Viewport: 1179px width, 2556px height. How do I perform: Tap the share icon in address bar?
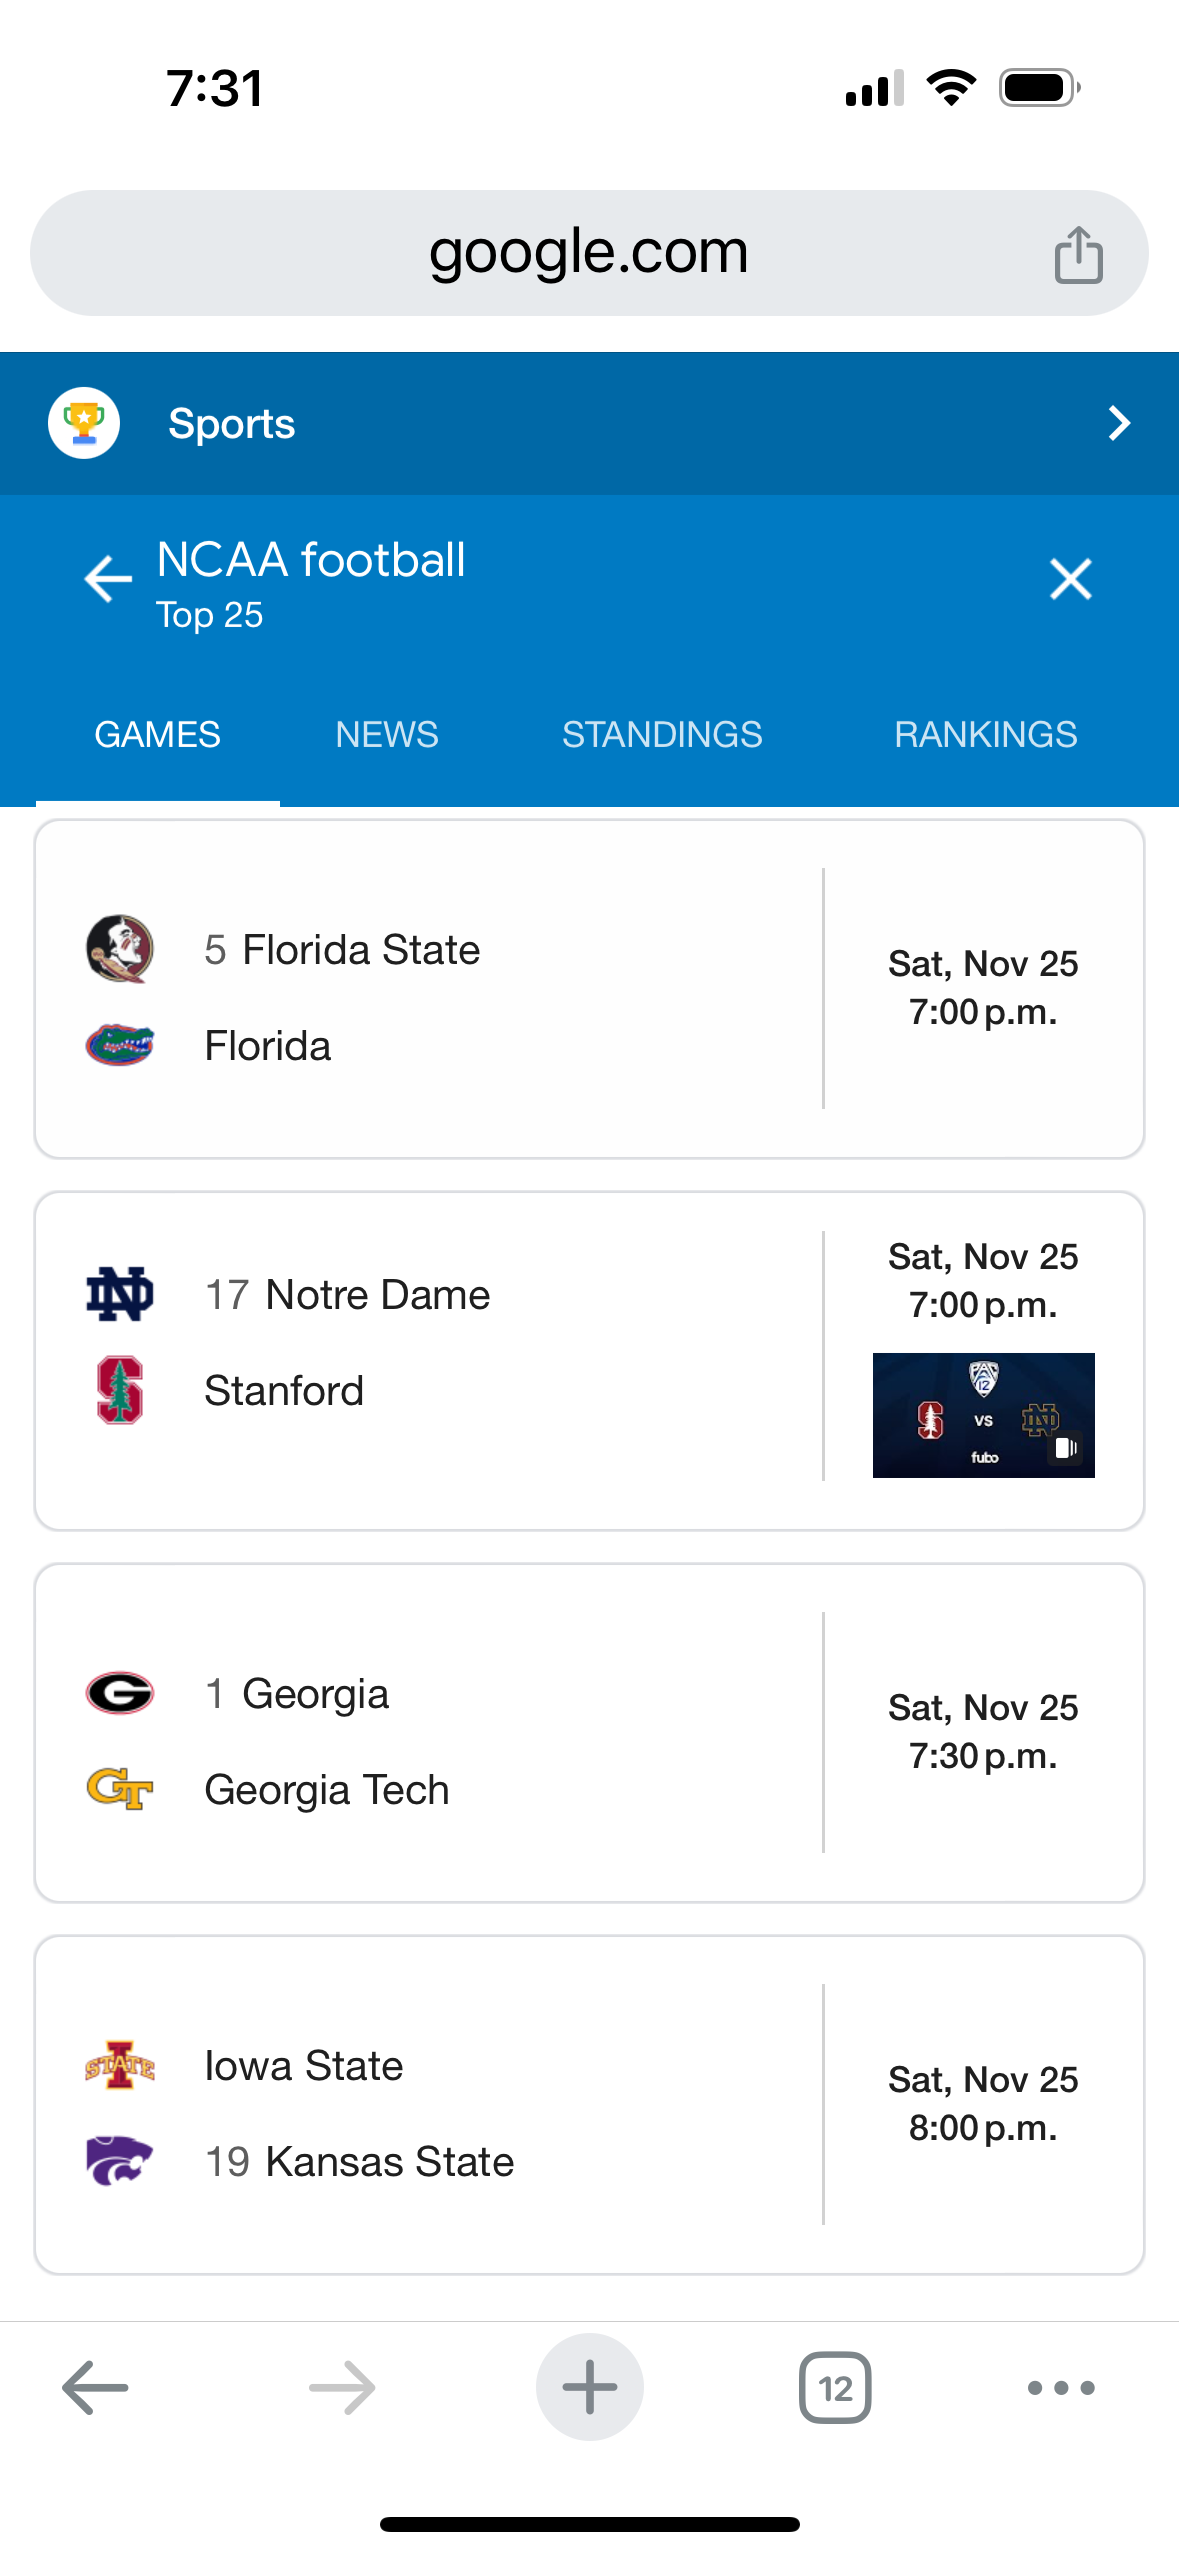click(x=1078, y=254)
